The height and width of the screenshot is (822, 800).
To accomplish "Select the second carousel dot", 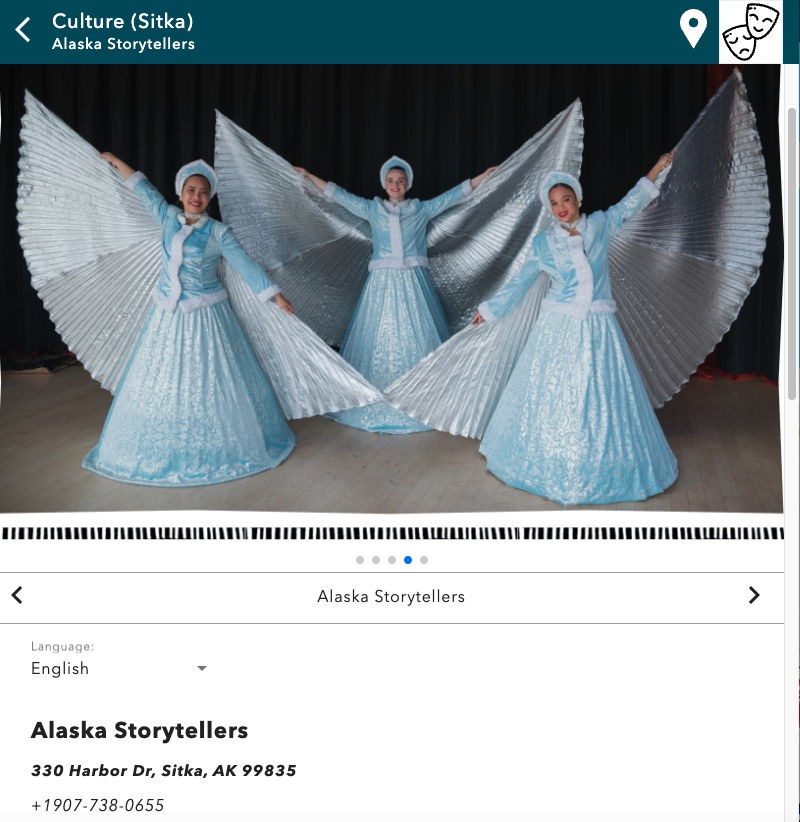I will click(376, 560).
